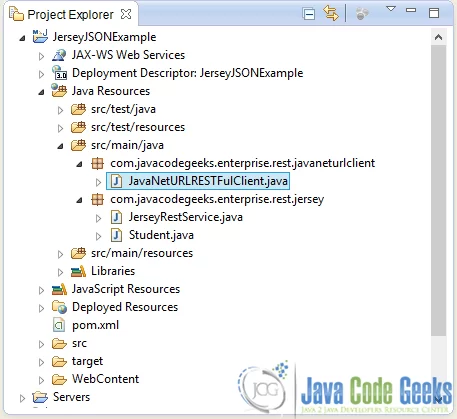The image size is (457, 419).
Task: Select the JerseyJSONExample project icon
Action: point(40,36)
